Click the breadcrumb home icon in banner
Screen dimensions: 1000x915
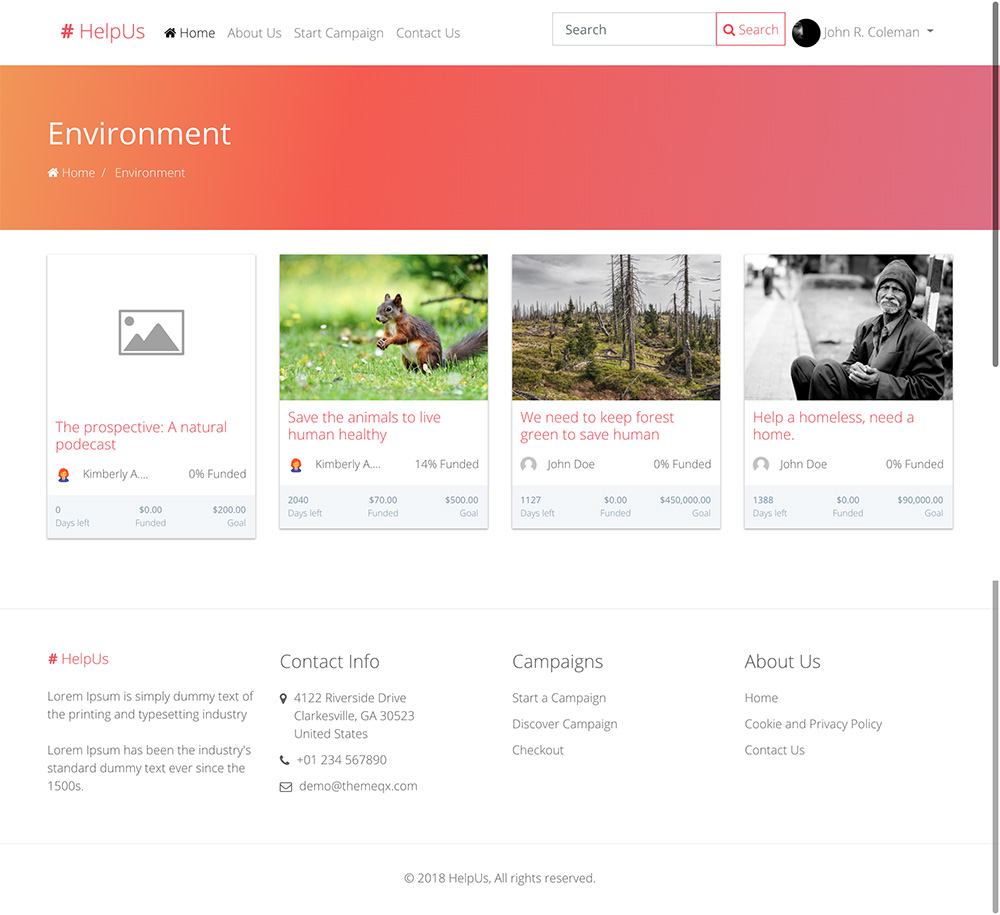[53, 173]
